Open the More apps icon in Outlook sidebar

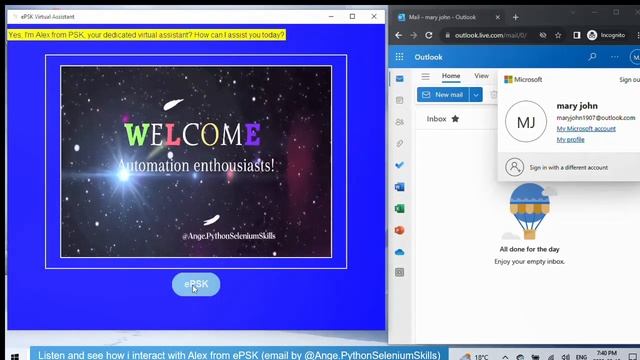tap(400, 272)
